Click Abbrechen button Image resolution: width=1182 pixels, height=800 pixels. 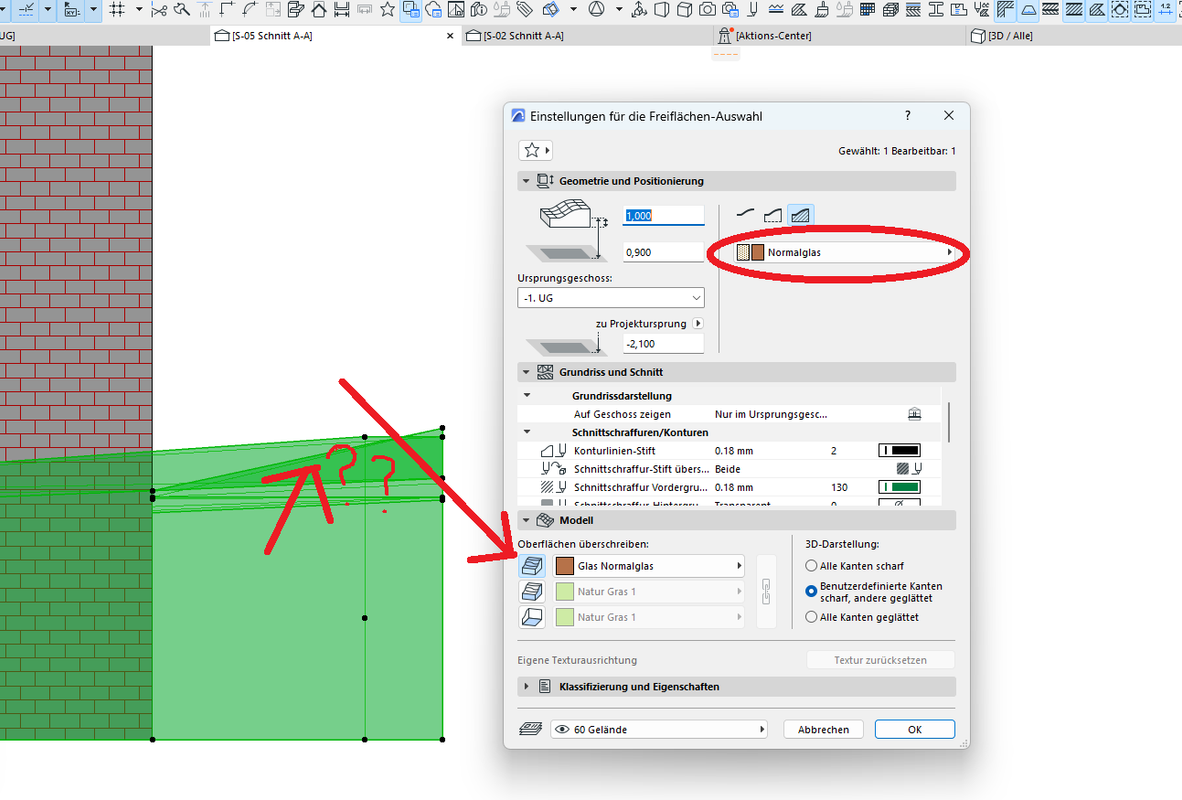(x=823, y=729)
